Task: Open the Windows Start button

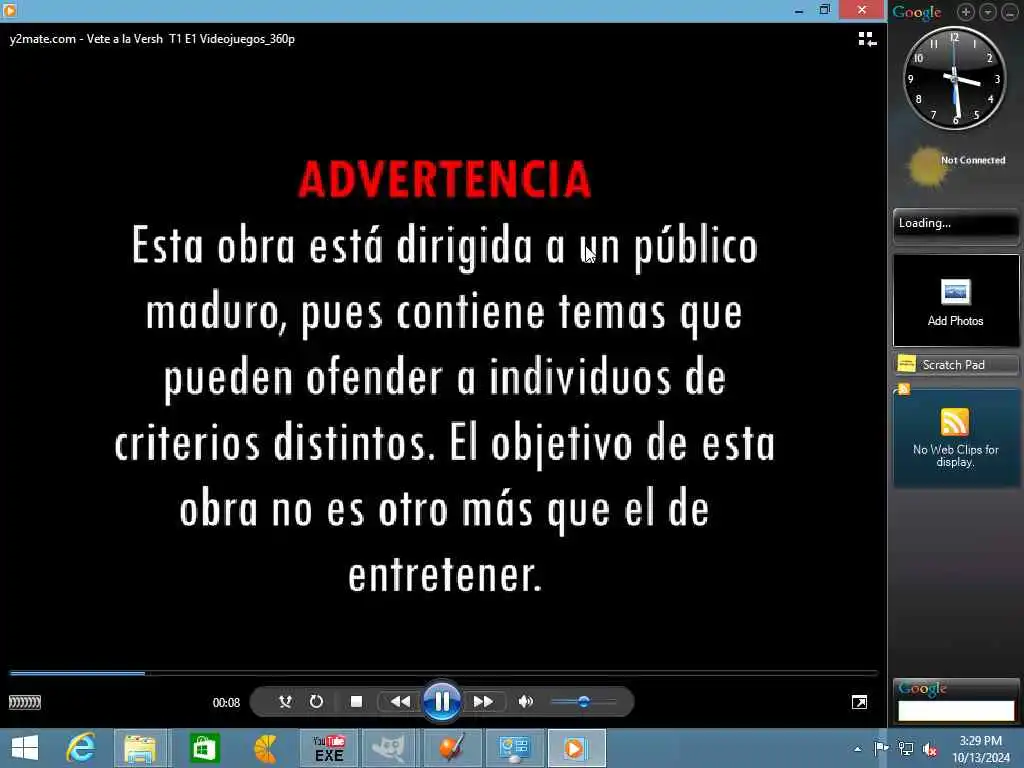Action: click(x=25, y=748)
